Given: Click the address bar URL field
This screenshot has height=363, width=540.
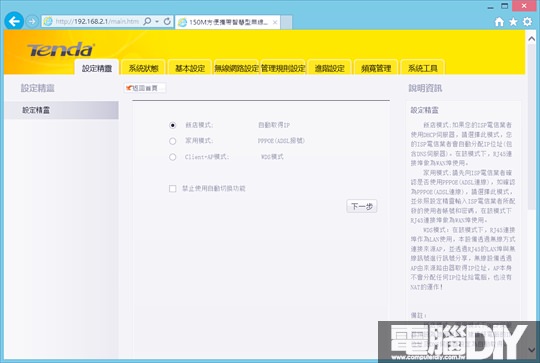Looking at the screenshot, I should [x=97, y=21].
